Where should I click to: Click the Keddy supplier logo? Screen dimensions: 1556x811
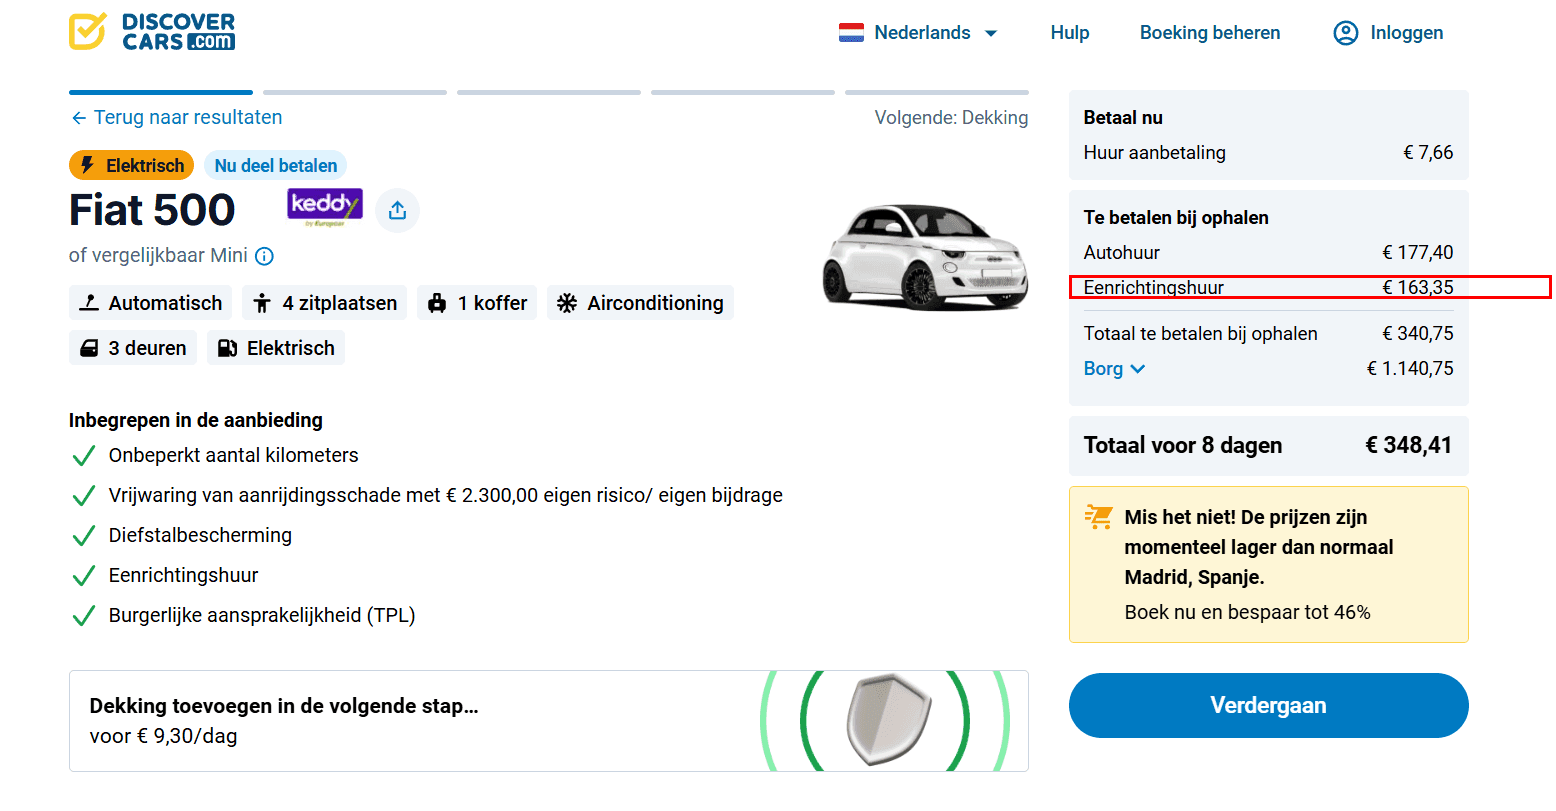pyautogui.click(x=325, y=208)
